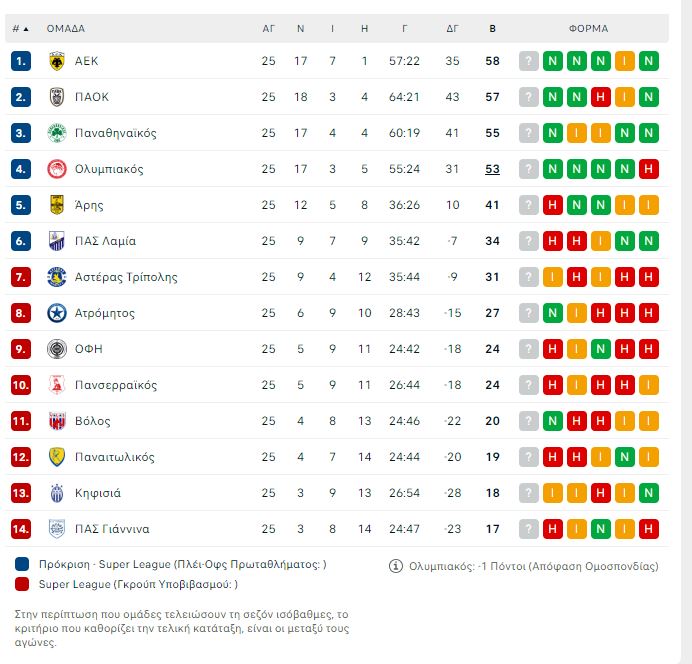This screenshot has height=664, width=692.
Task: Click Olympiacos's underlined 53 points value
Action: (x=492, y=169)
